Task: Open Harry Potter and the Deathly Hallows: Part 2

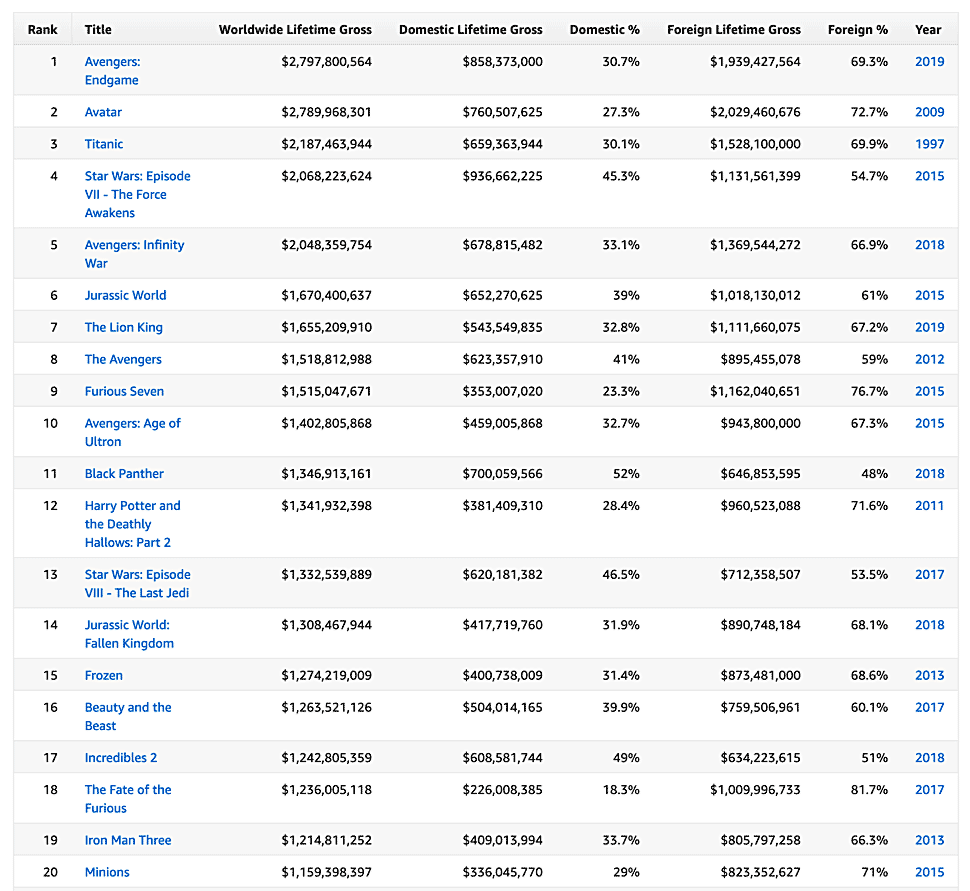Action: [x=132, y=524]
